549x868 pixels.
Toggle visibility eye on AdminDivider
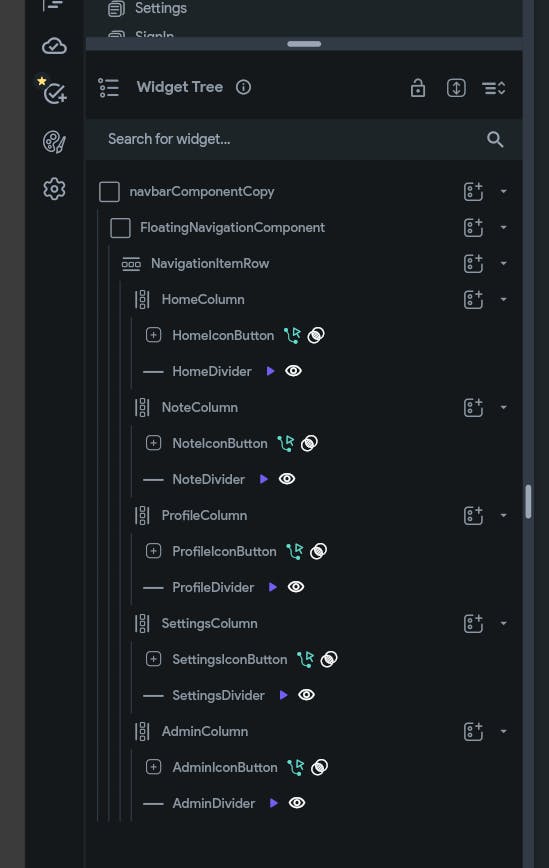[297, 803]
